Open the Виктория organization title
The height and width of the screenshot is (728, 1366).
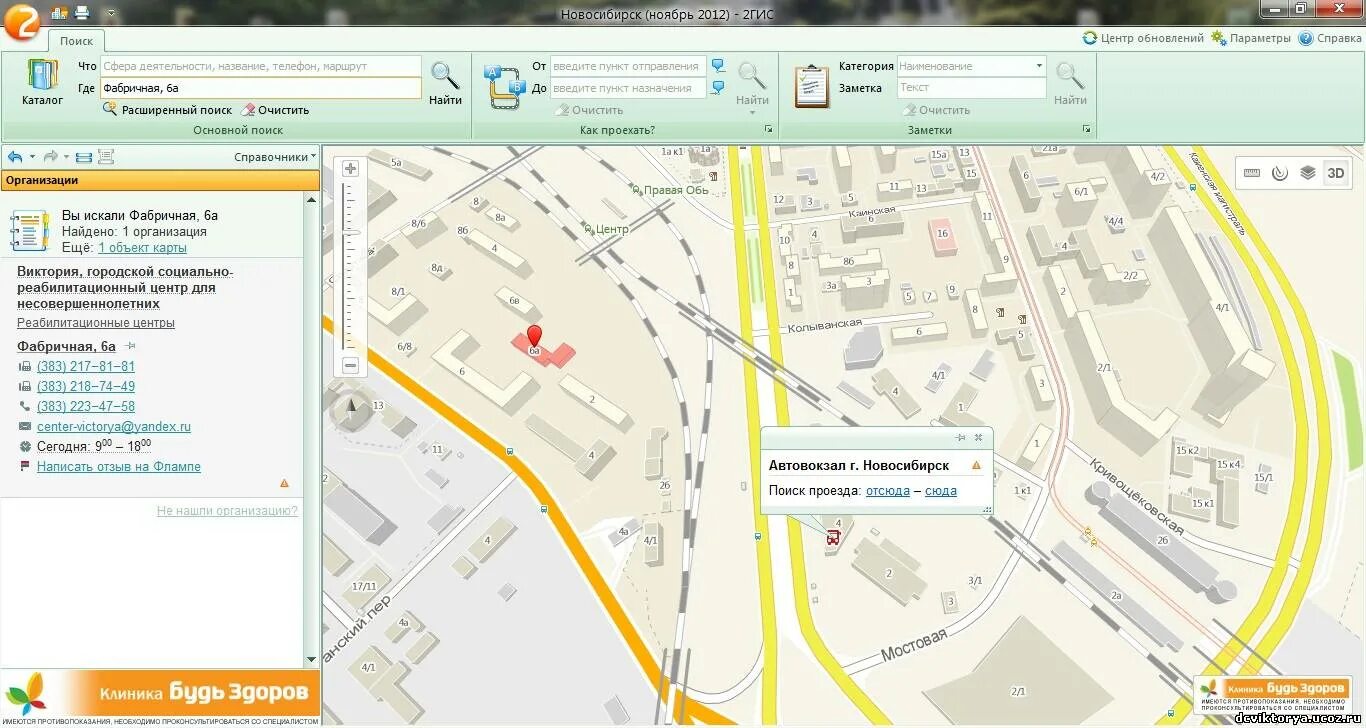tap(124, 287)
